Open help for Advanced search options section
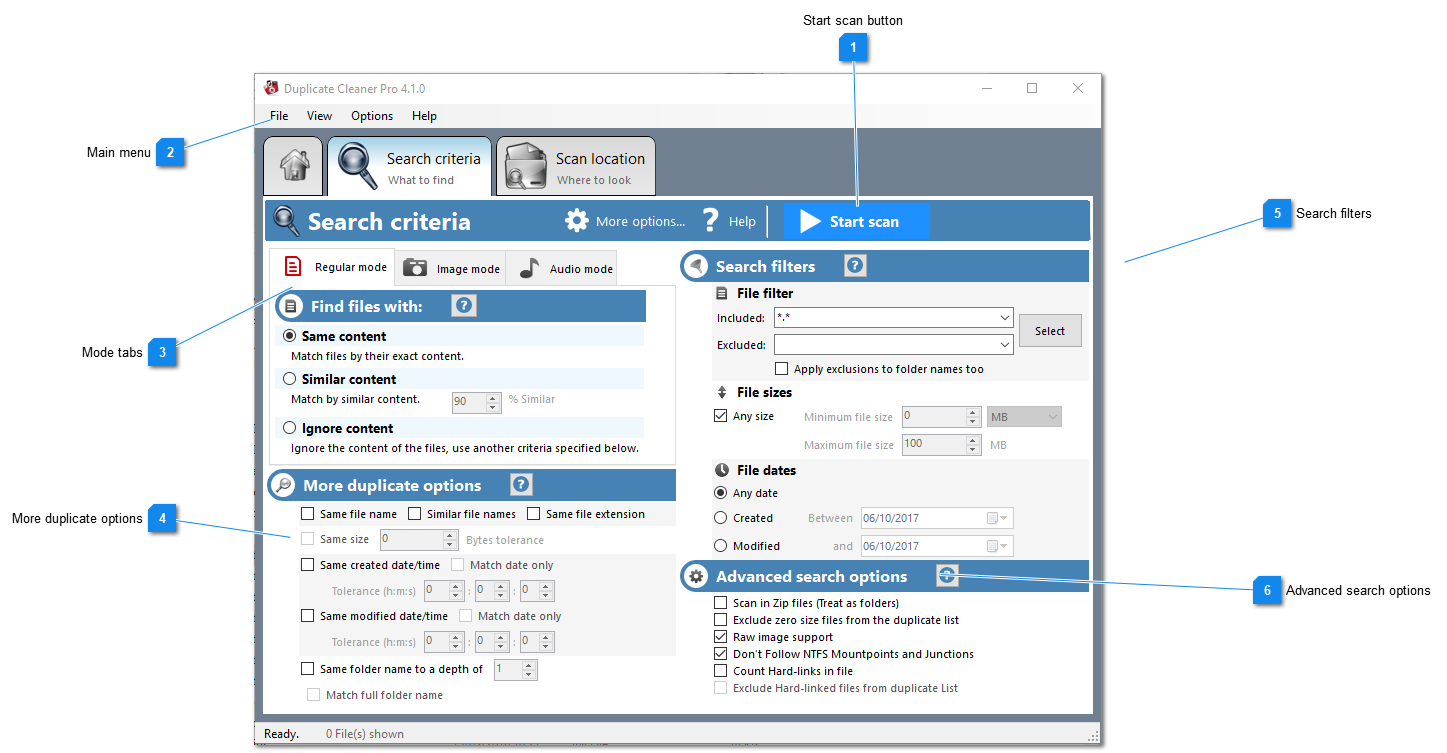 [947, 575]
